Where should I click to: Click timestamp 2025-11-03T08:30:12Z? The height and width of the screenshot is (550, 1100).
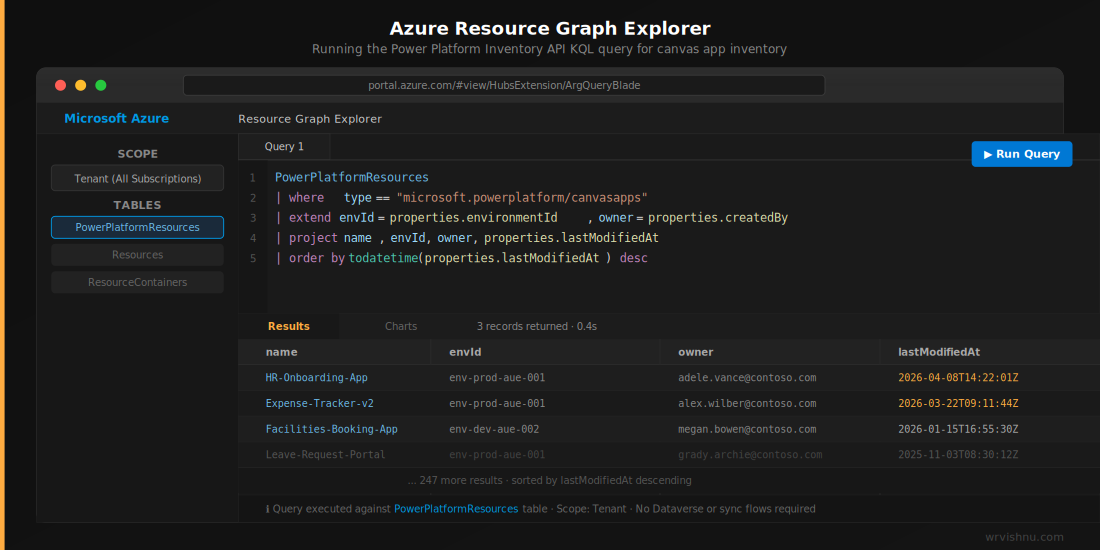click(x=958, y=455)
